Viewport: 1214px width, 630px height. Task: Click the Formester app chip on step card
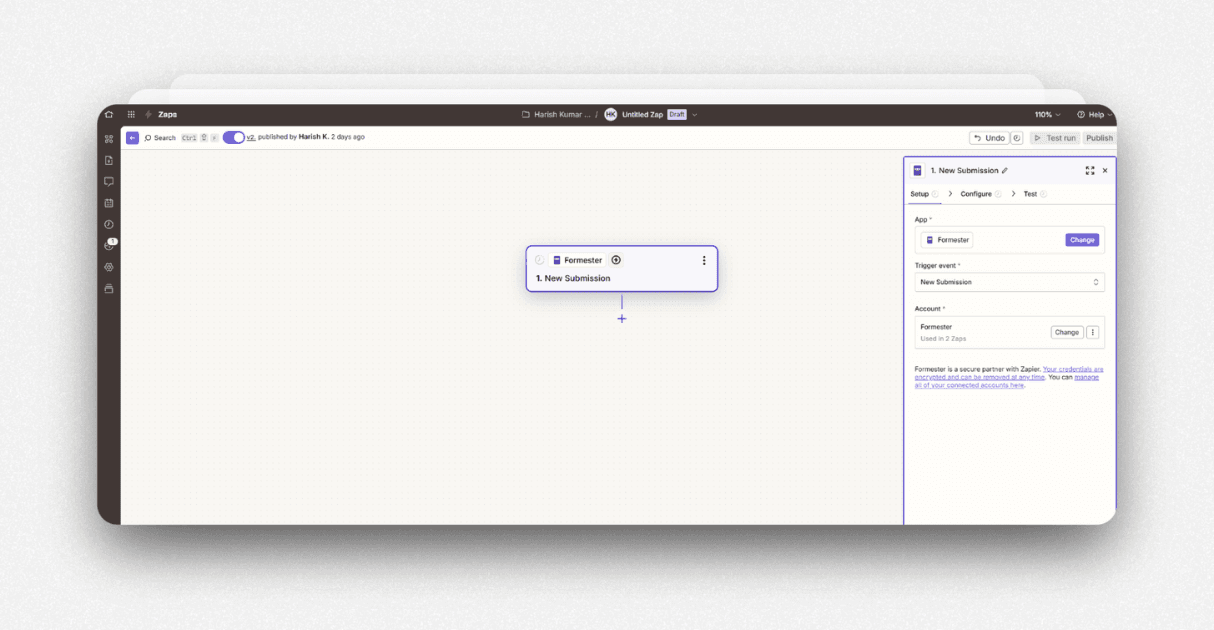[577, 260]
